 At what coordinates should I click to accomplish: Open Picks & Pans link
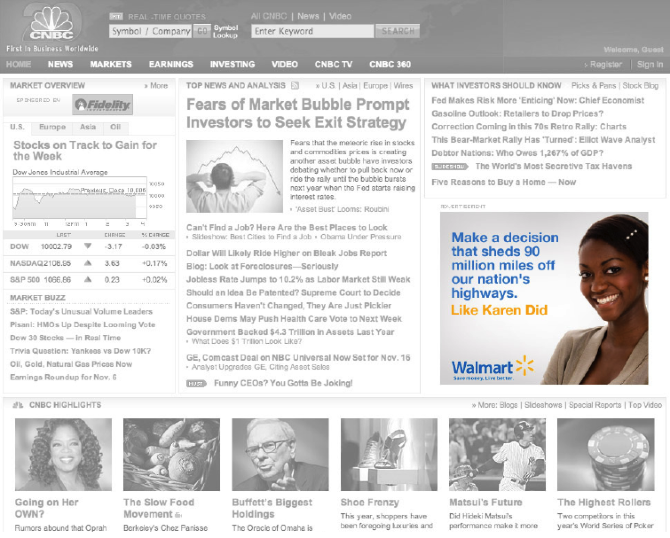tap(594, 85)
